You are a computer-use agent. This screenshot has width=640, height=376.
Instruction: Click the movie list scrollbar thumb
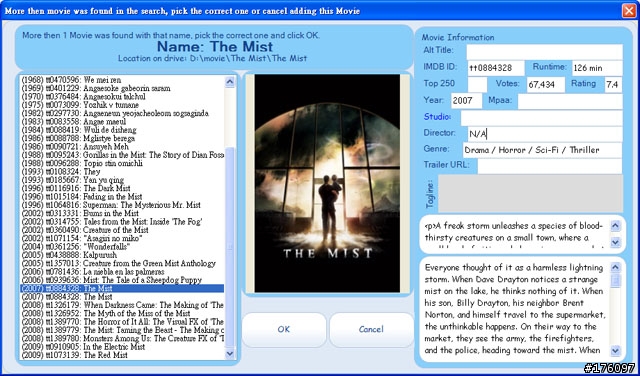tap(230, 246)
